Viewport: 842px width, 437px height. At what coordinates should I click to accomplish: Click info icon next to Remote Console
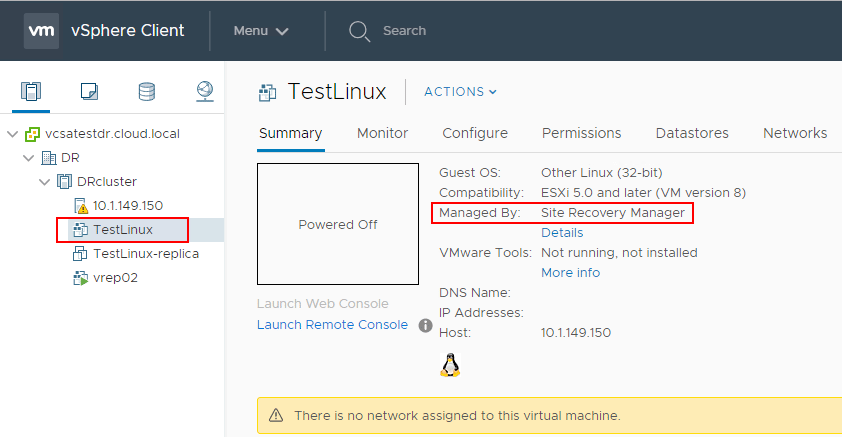pos(425,325)
